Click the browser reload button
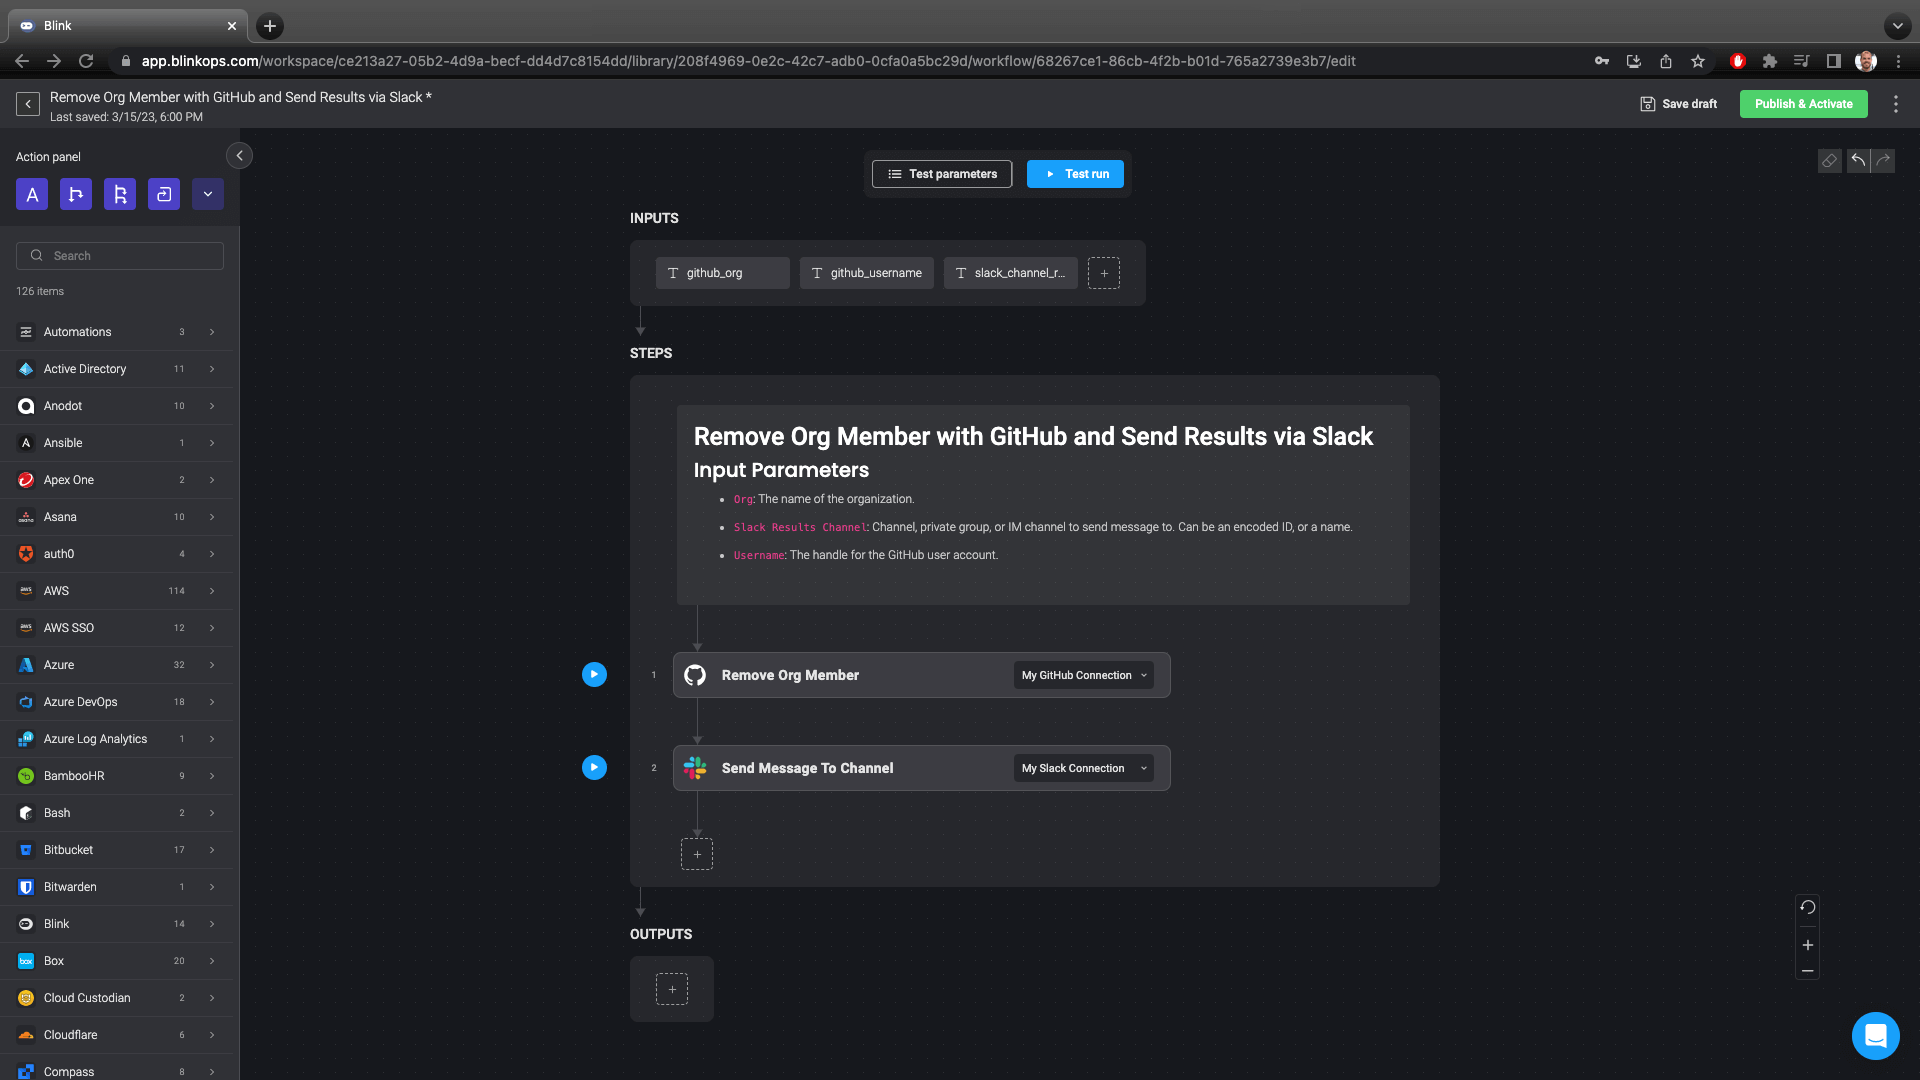 tap(86, 61)
